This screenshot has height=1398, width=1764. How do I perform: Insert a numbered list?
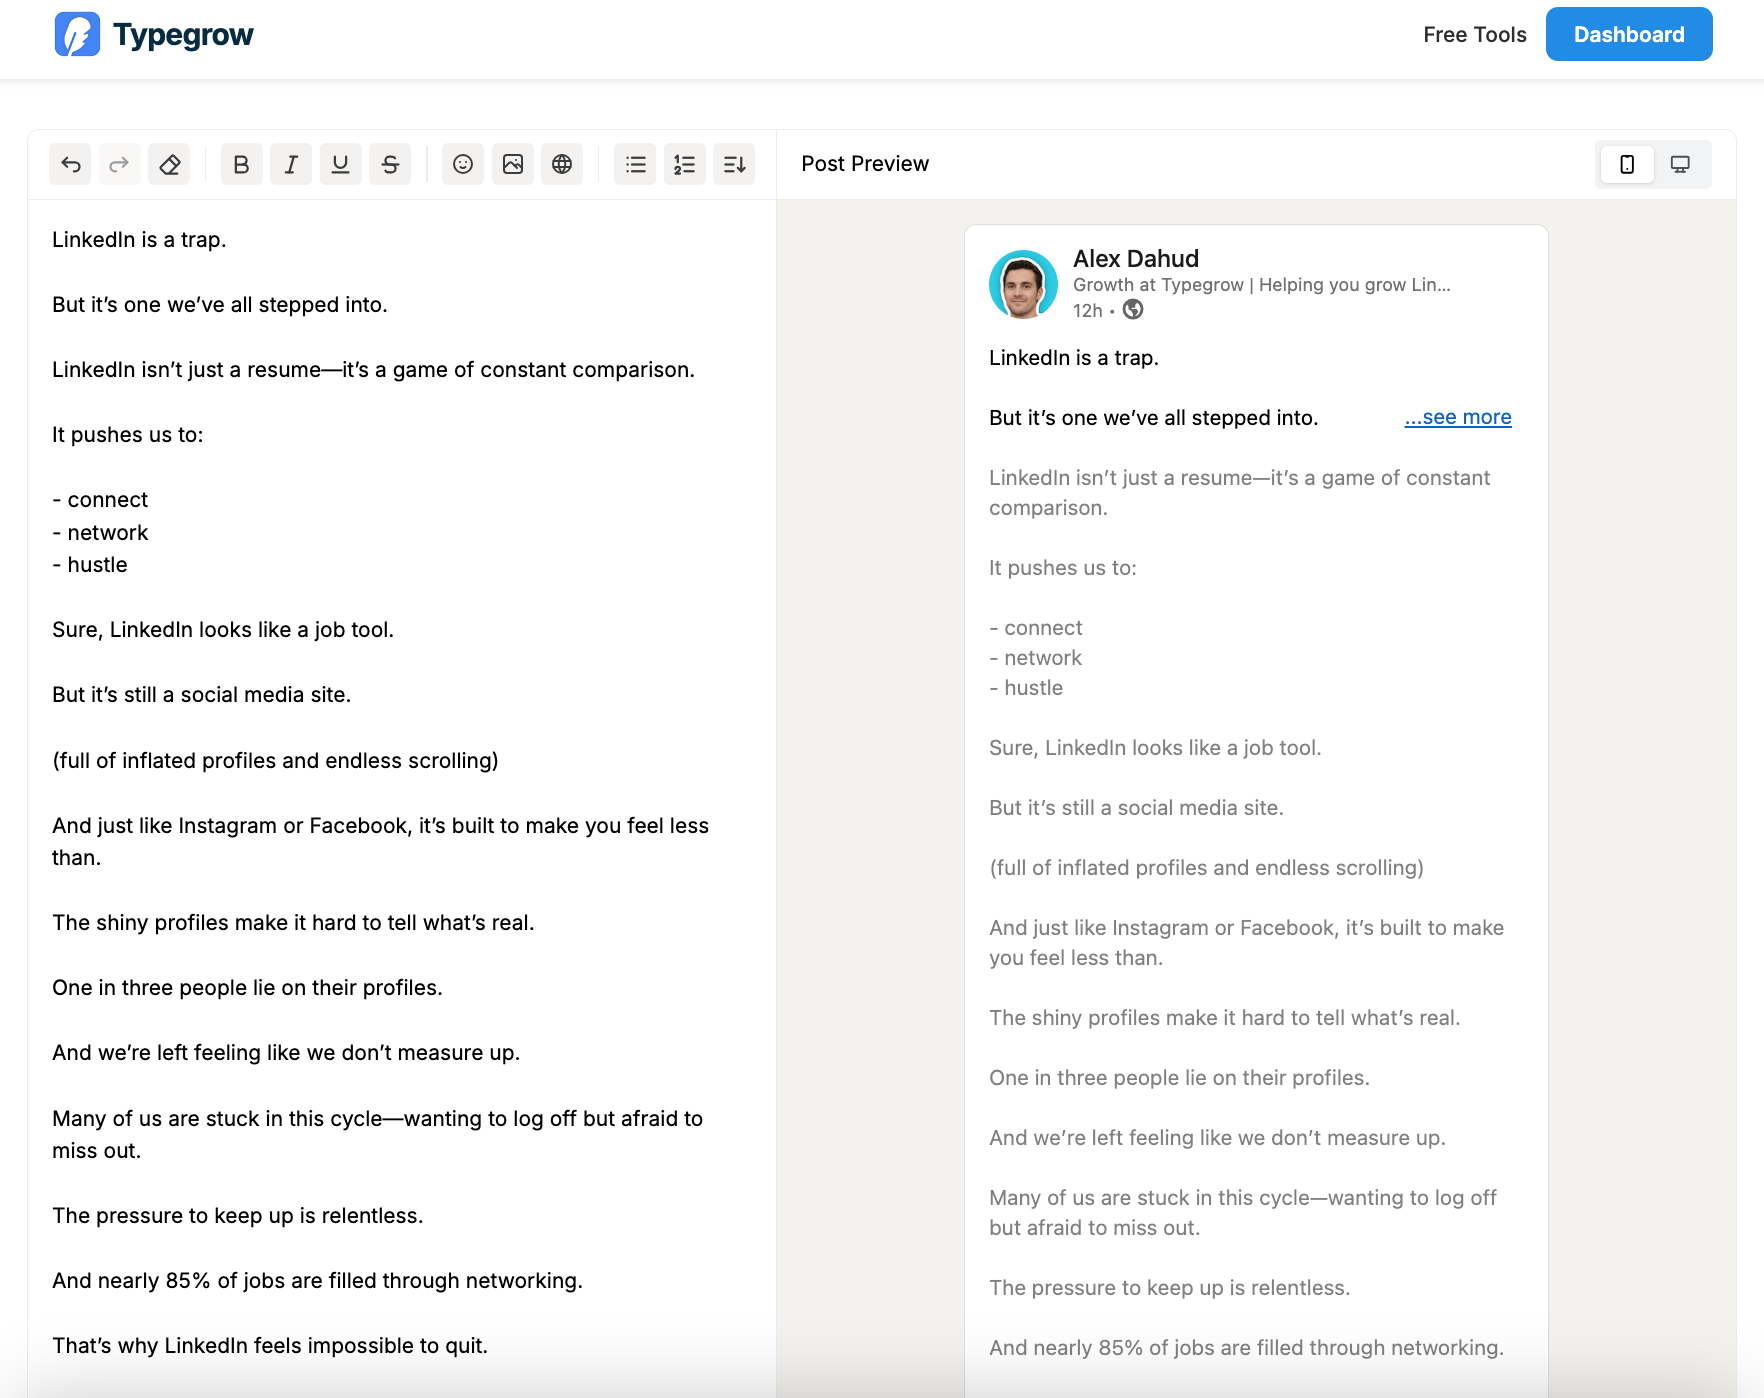[685, 164]
